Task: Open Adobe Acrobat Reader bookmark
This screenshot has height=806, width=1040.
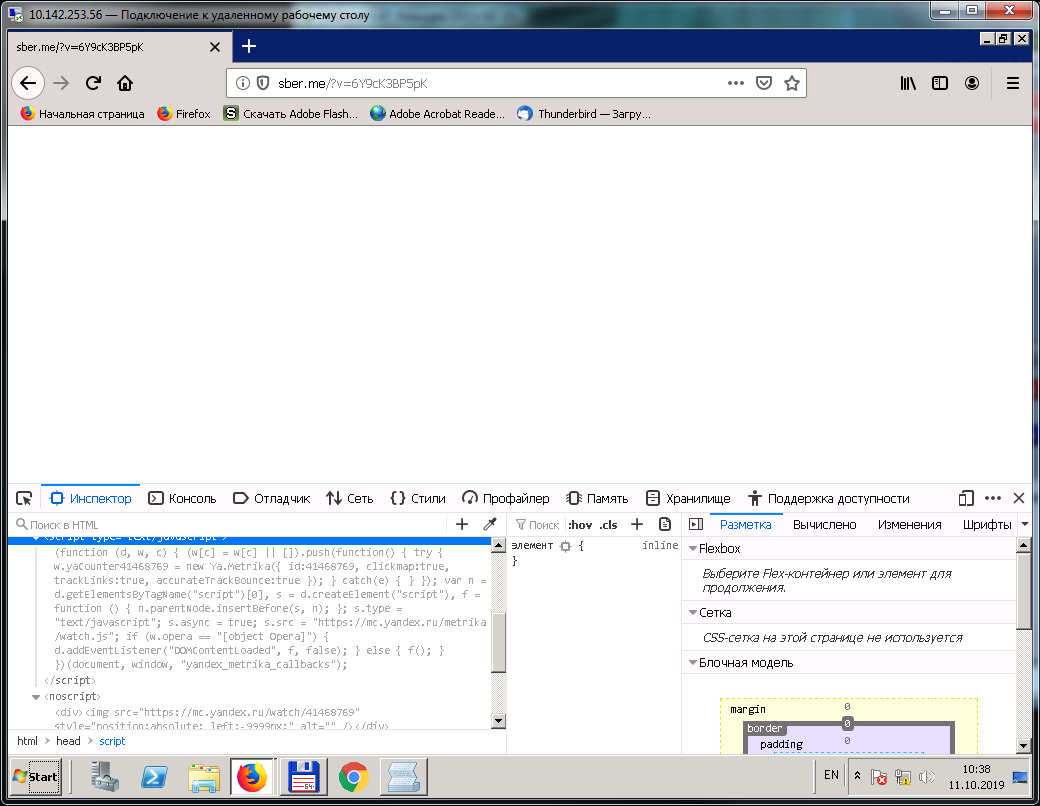Action: click(x=438, y=113)
